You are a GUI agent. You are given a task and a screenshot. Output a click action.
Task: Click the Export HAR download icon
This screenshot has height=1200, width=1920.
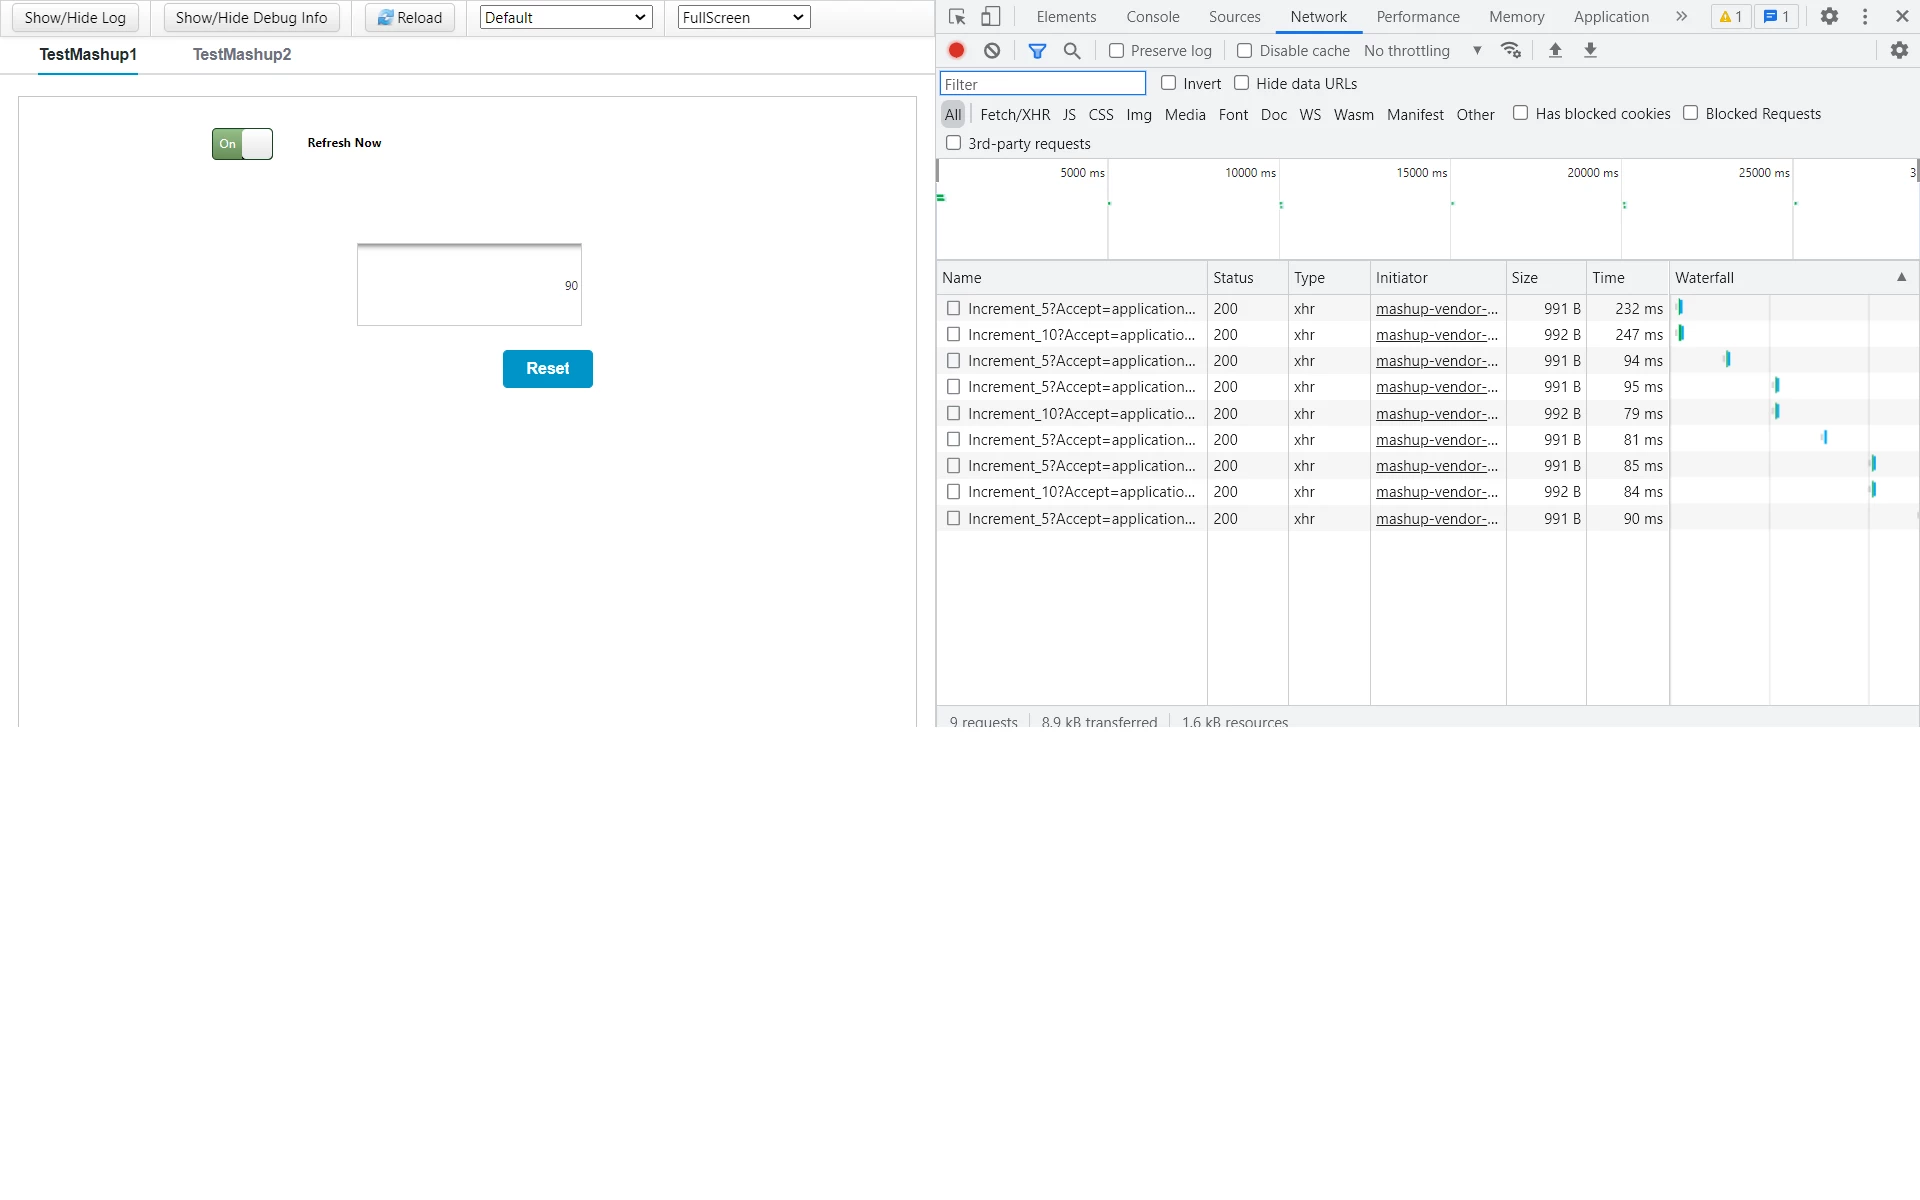coord(1590,50)
